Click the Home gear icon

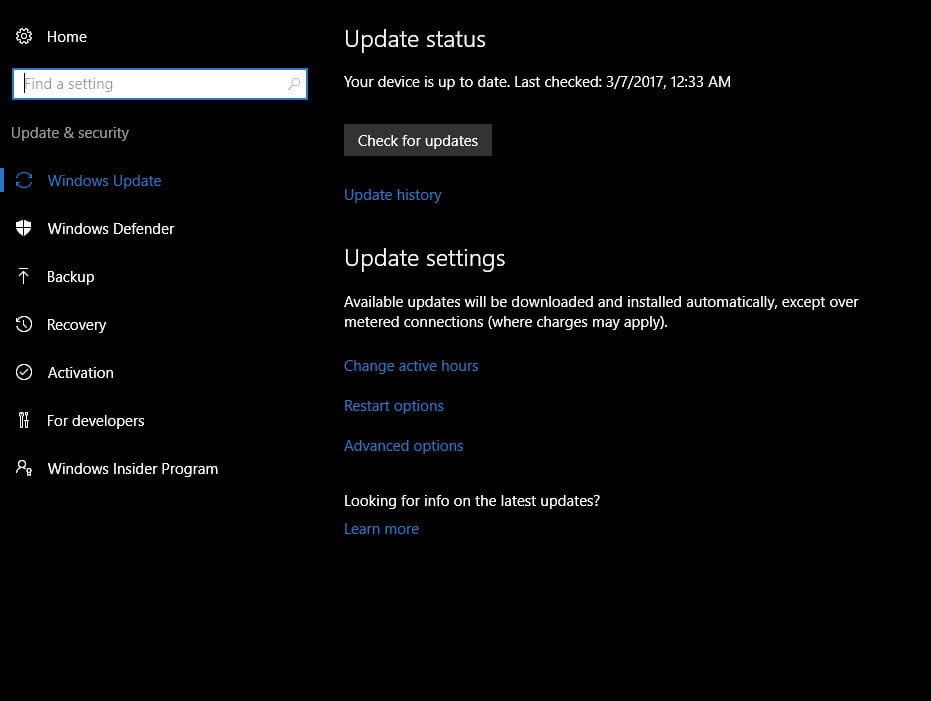pos(24,36)
